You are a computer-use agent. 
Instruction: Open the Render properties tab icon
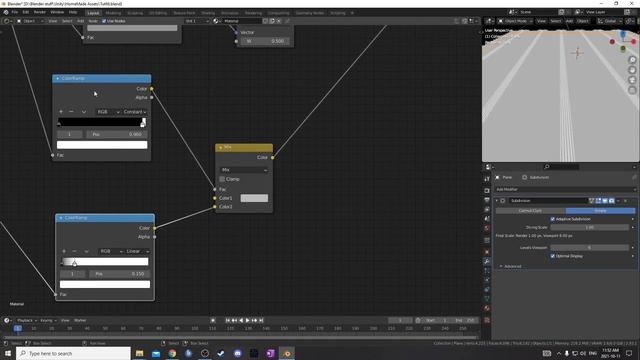click(487, 191)
